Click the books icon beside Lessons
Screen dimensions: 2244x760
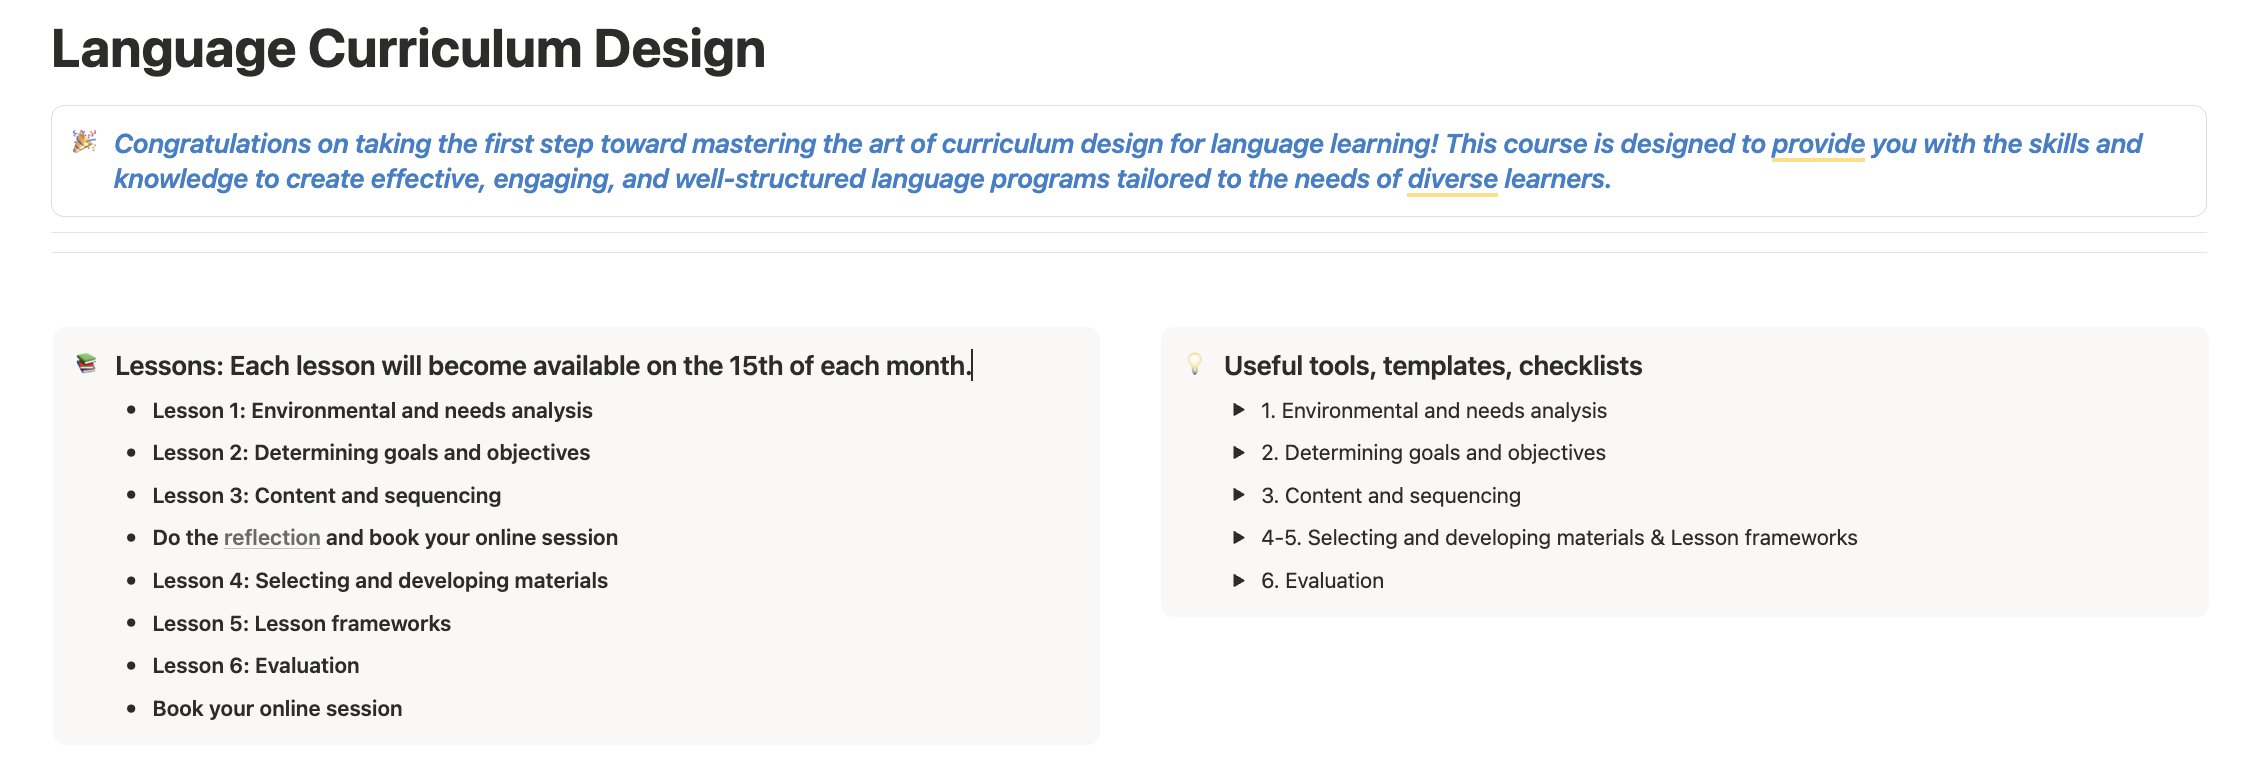[x=87, y=364]
